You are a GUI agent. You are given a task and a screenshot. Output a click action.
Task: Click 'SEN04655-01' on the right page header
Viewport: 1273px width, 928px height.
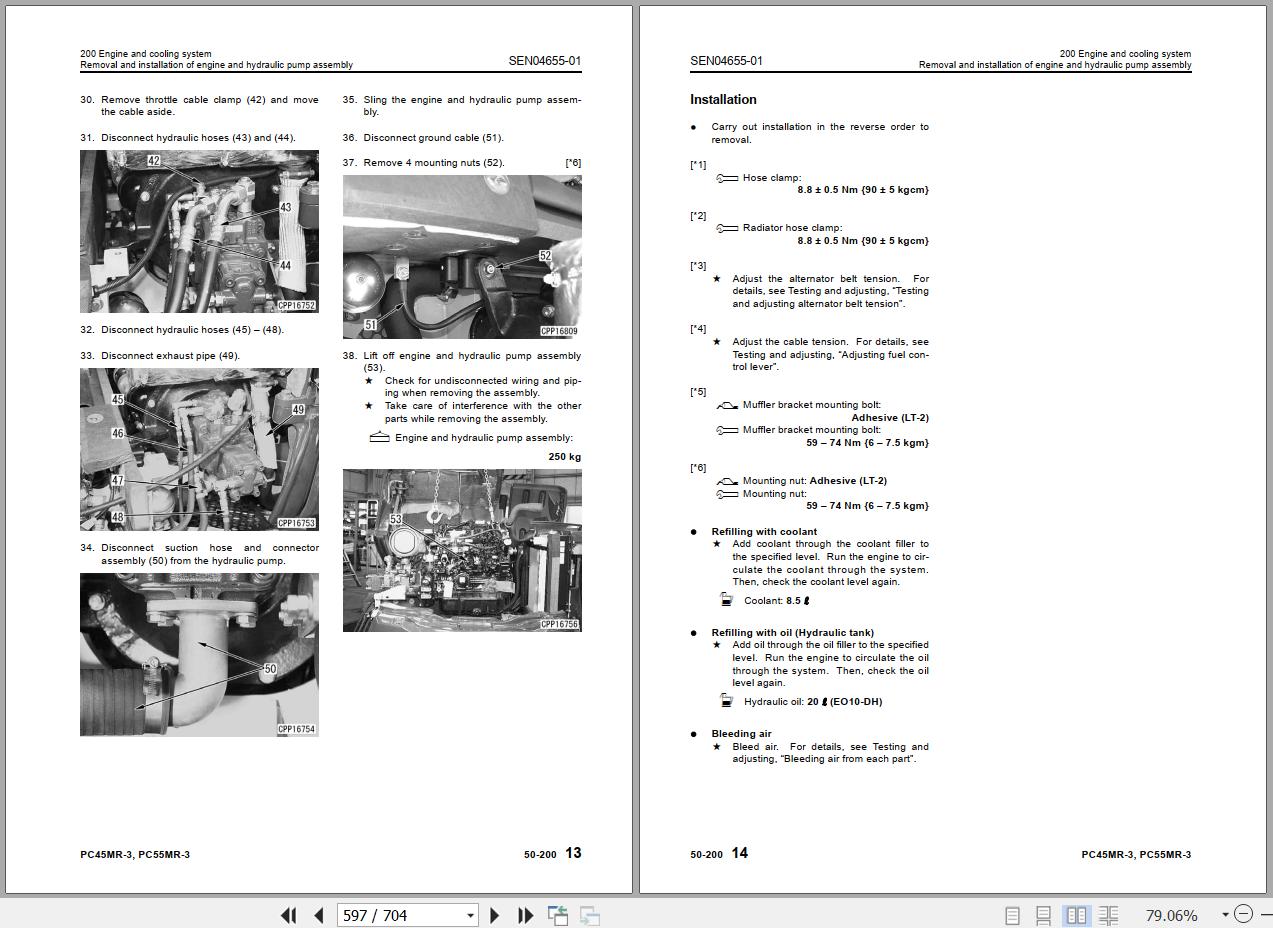(726, 61)
